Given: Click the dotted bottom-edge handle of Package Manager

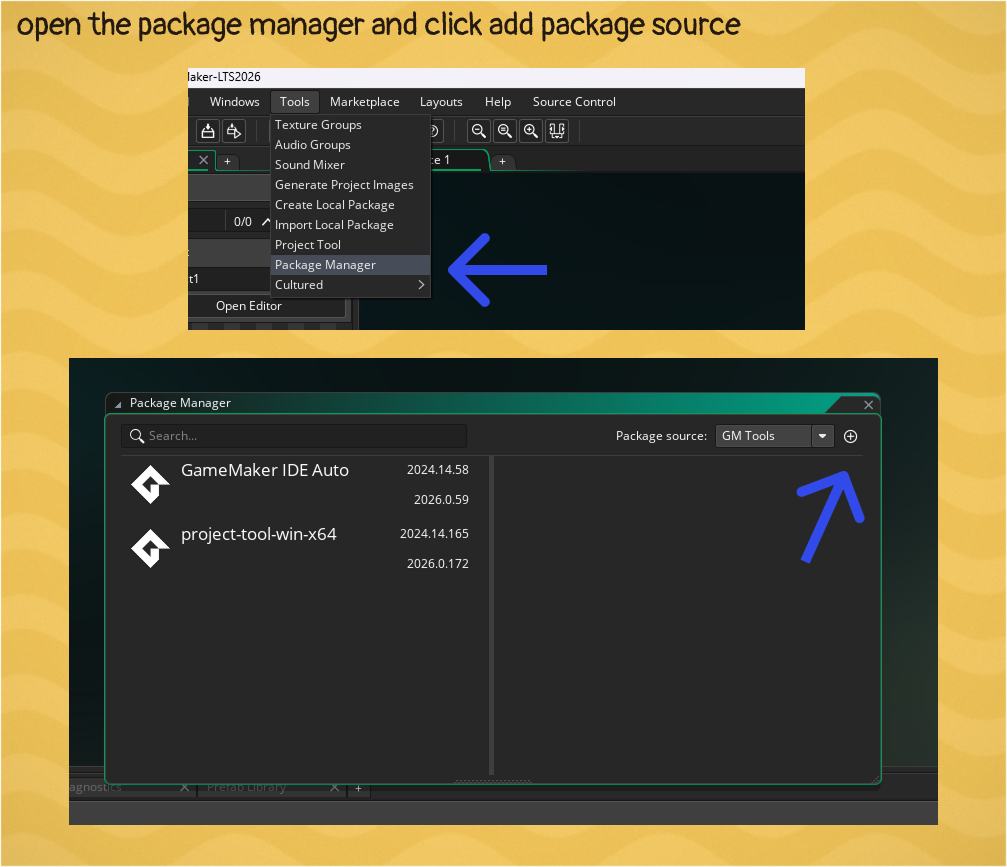Looking at the screenshot, I should pos(493,782).
